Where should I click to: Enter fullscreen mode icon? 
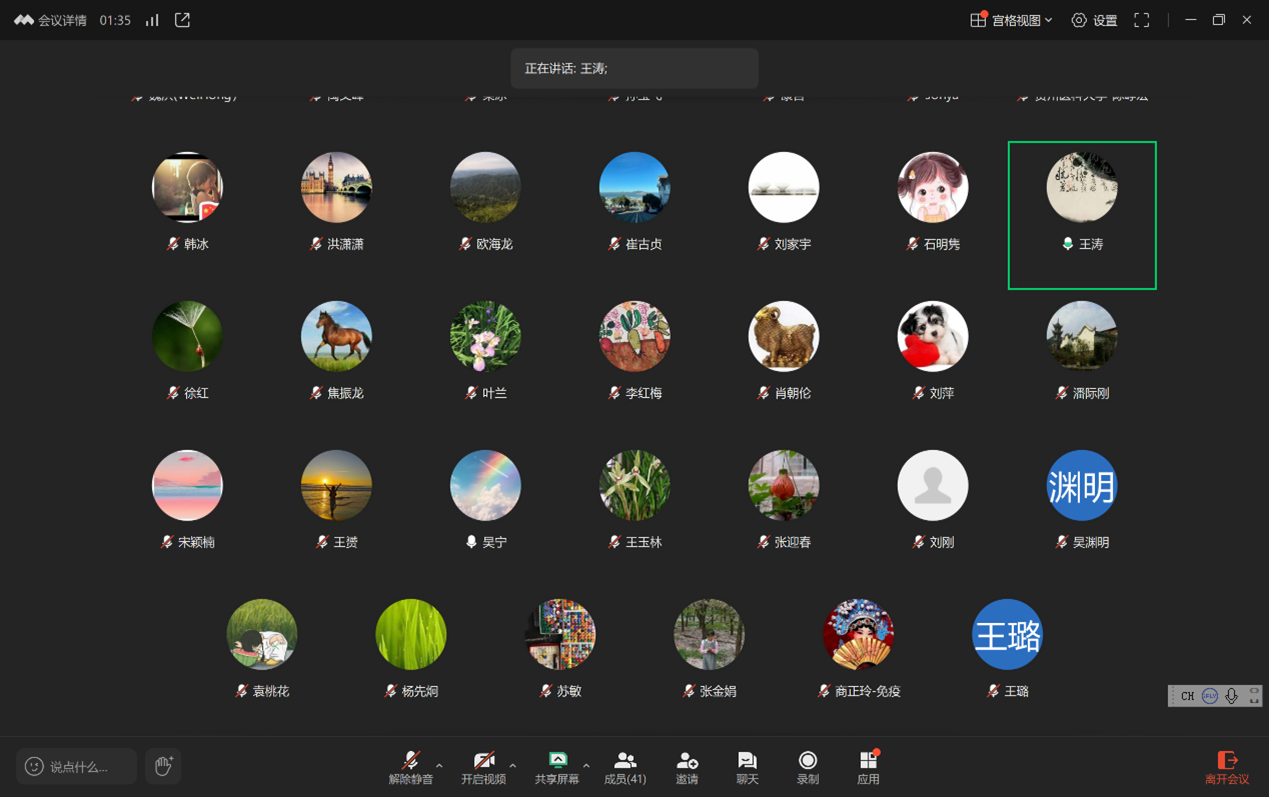1141,20
